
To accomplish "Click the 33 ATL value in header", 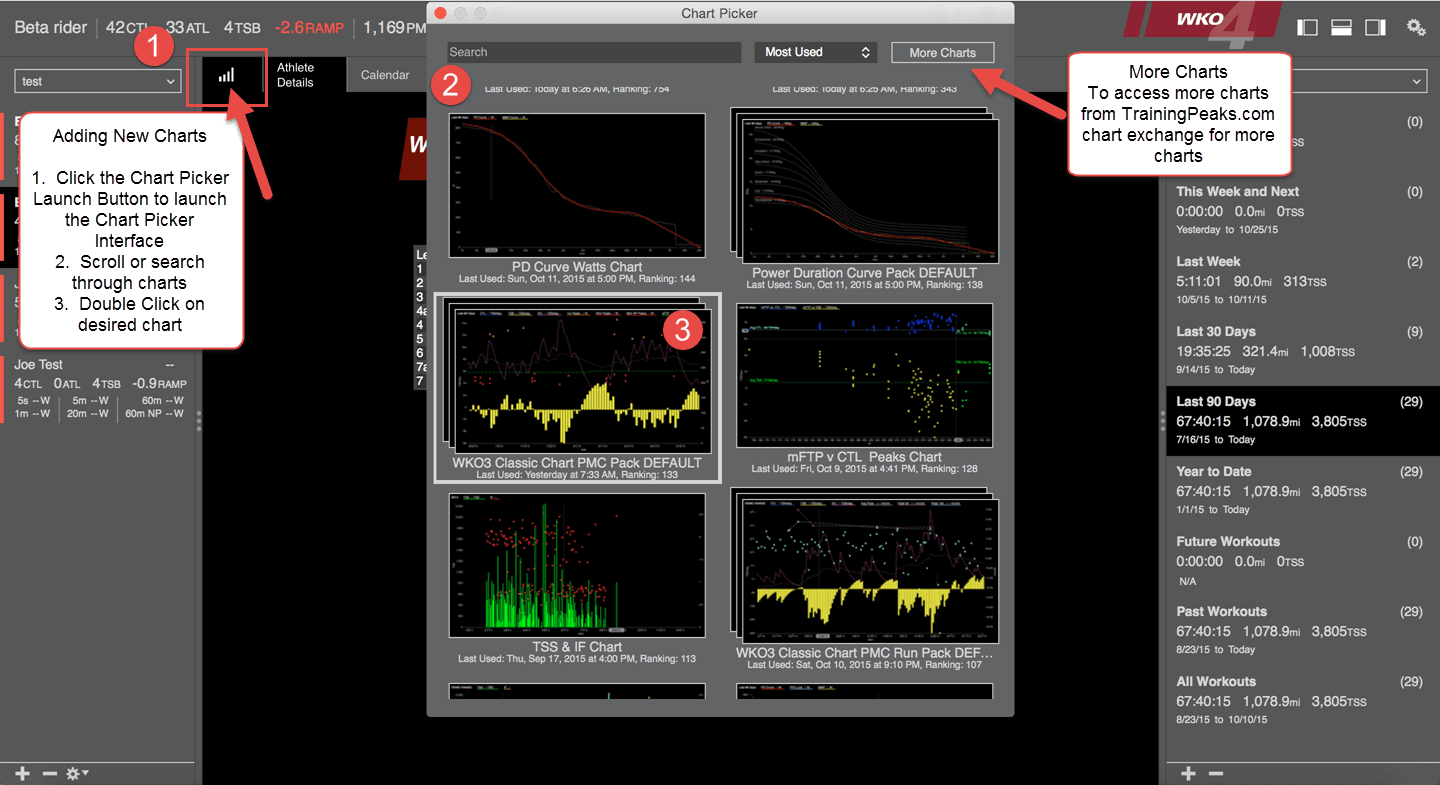I will 188,28.
